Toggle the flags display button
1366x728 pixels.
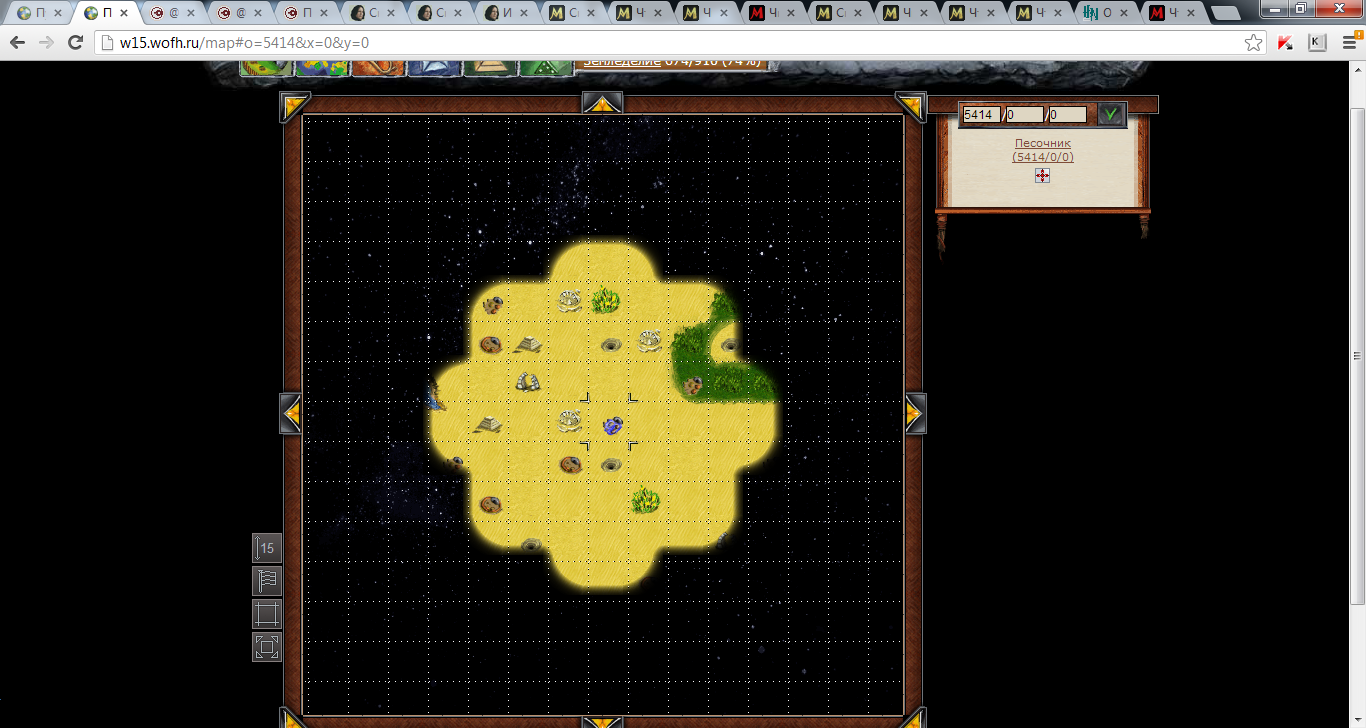pyautogui.click(x=267, y=581)
